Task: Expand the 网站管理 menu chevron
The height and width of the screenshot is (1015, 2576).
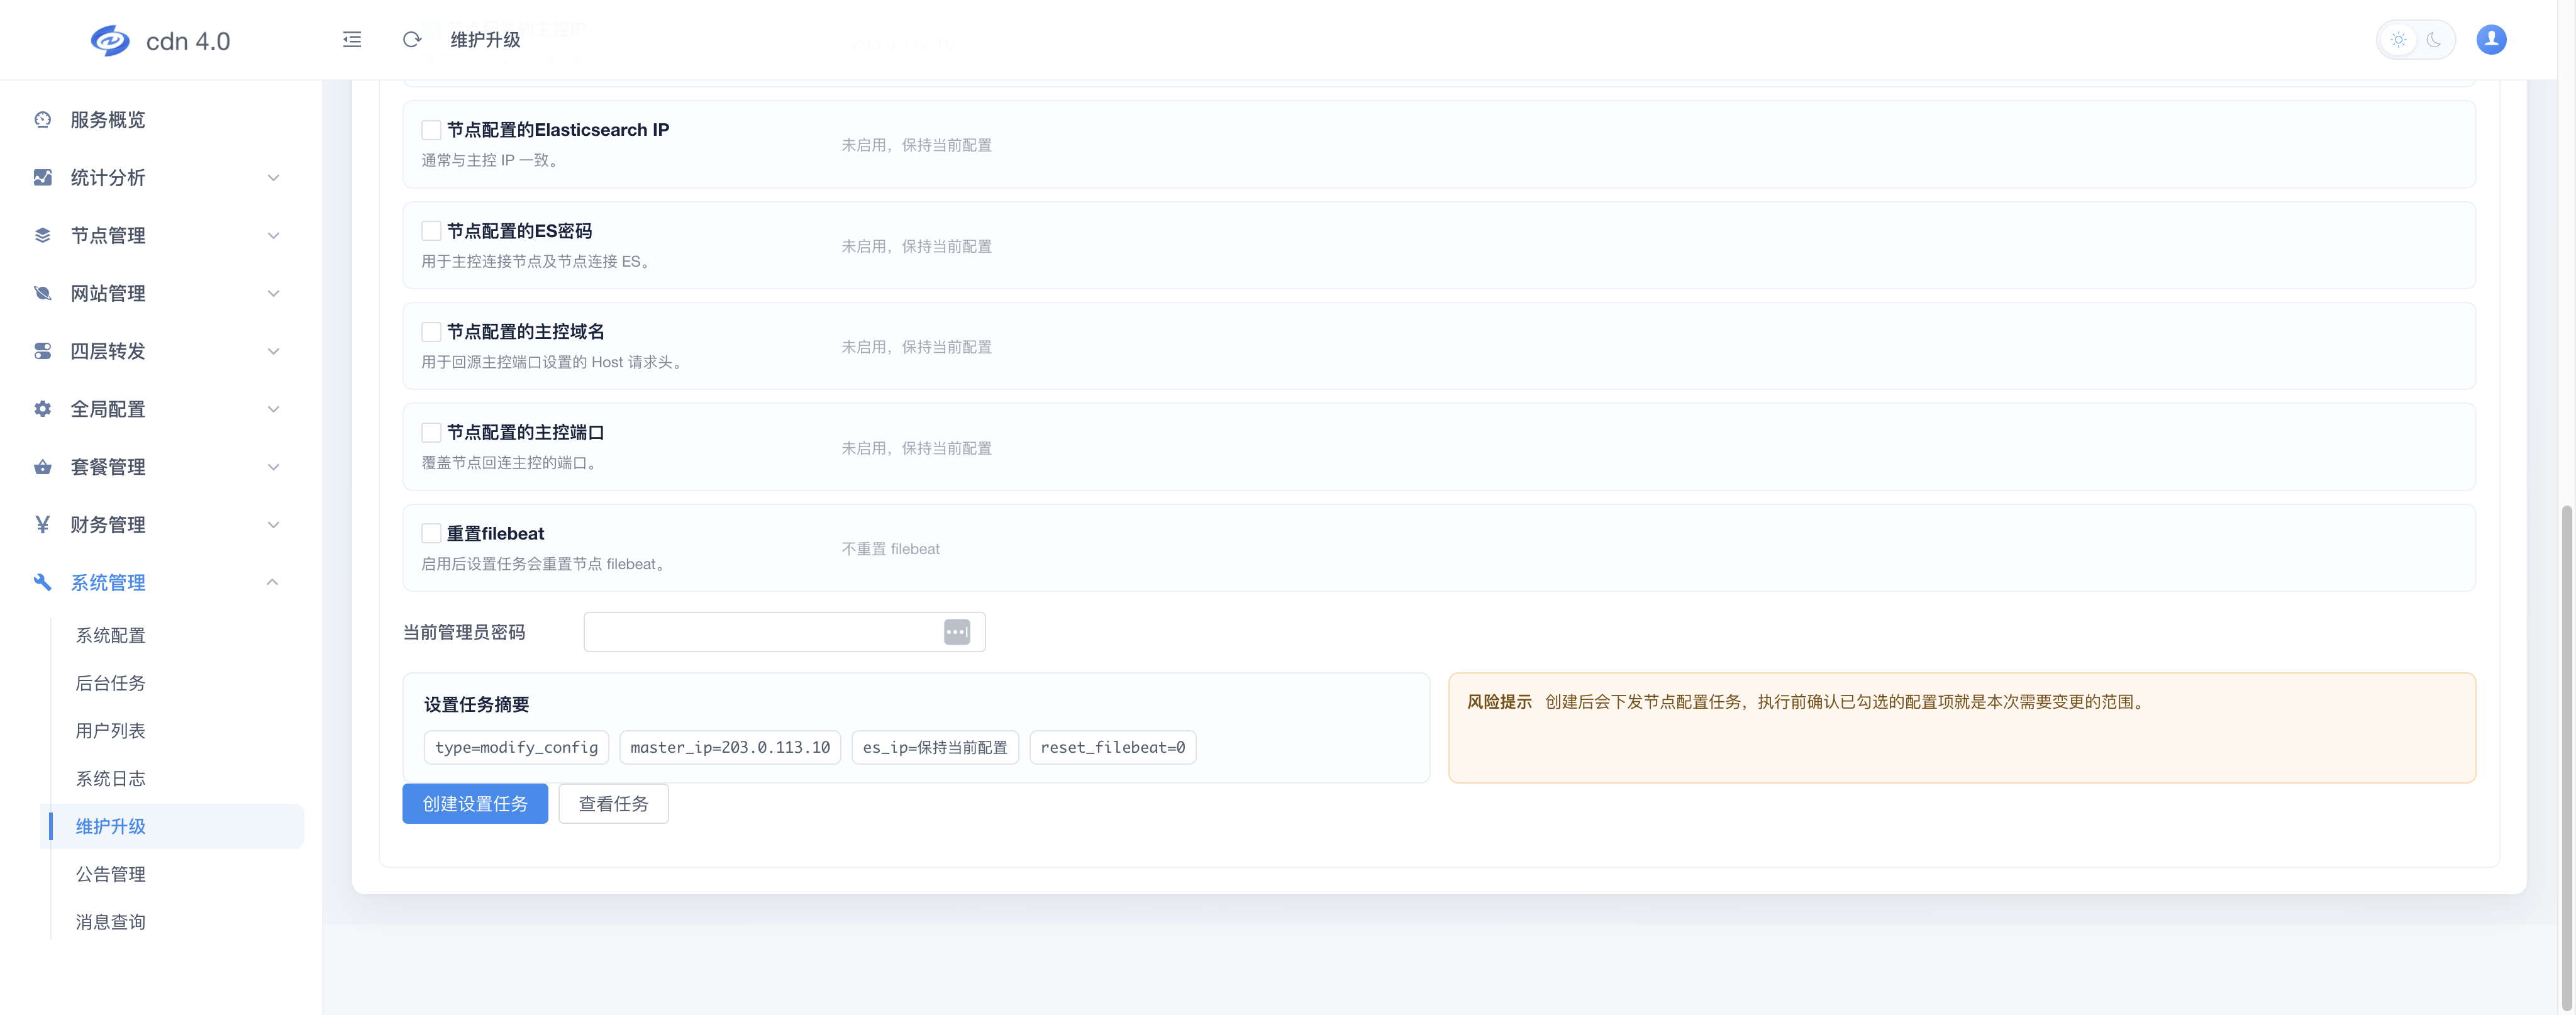Action: 273,293
